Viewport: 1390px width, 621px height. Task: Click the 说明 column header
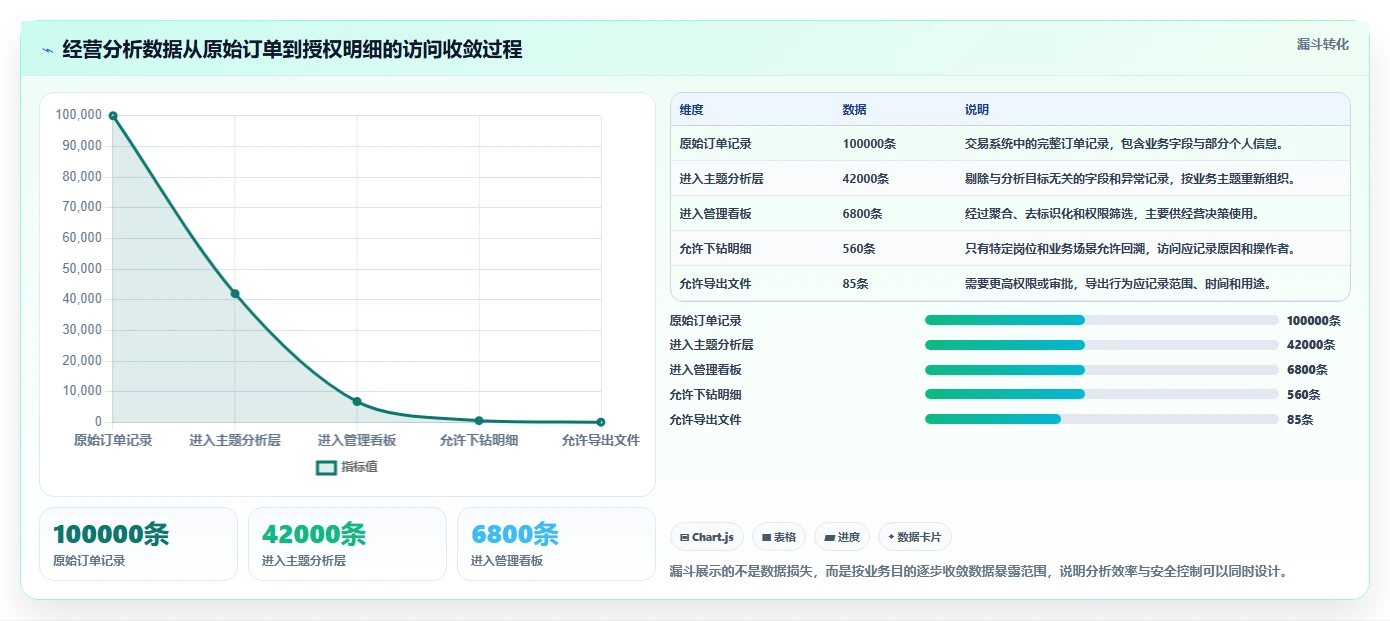tap(977, 110)
